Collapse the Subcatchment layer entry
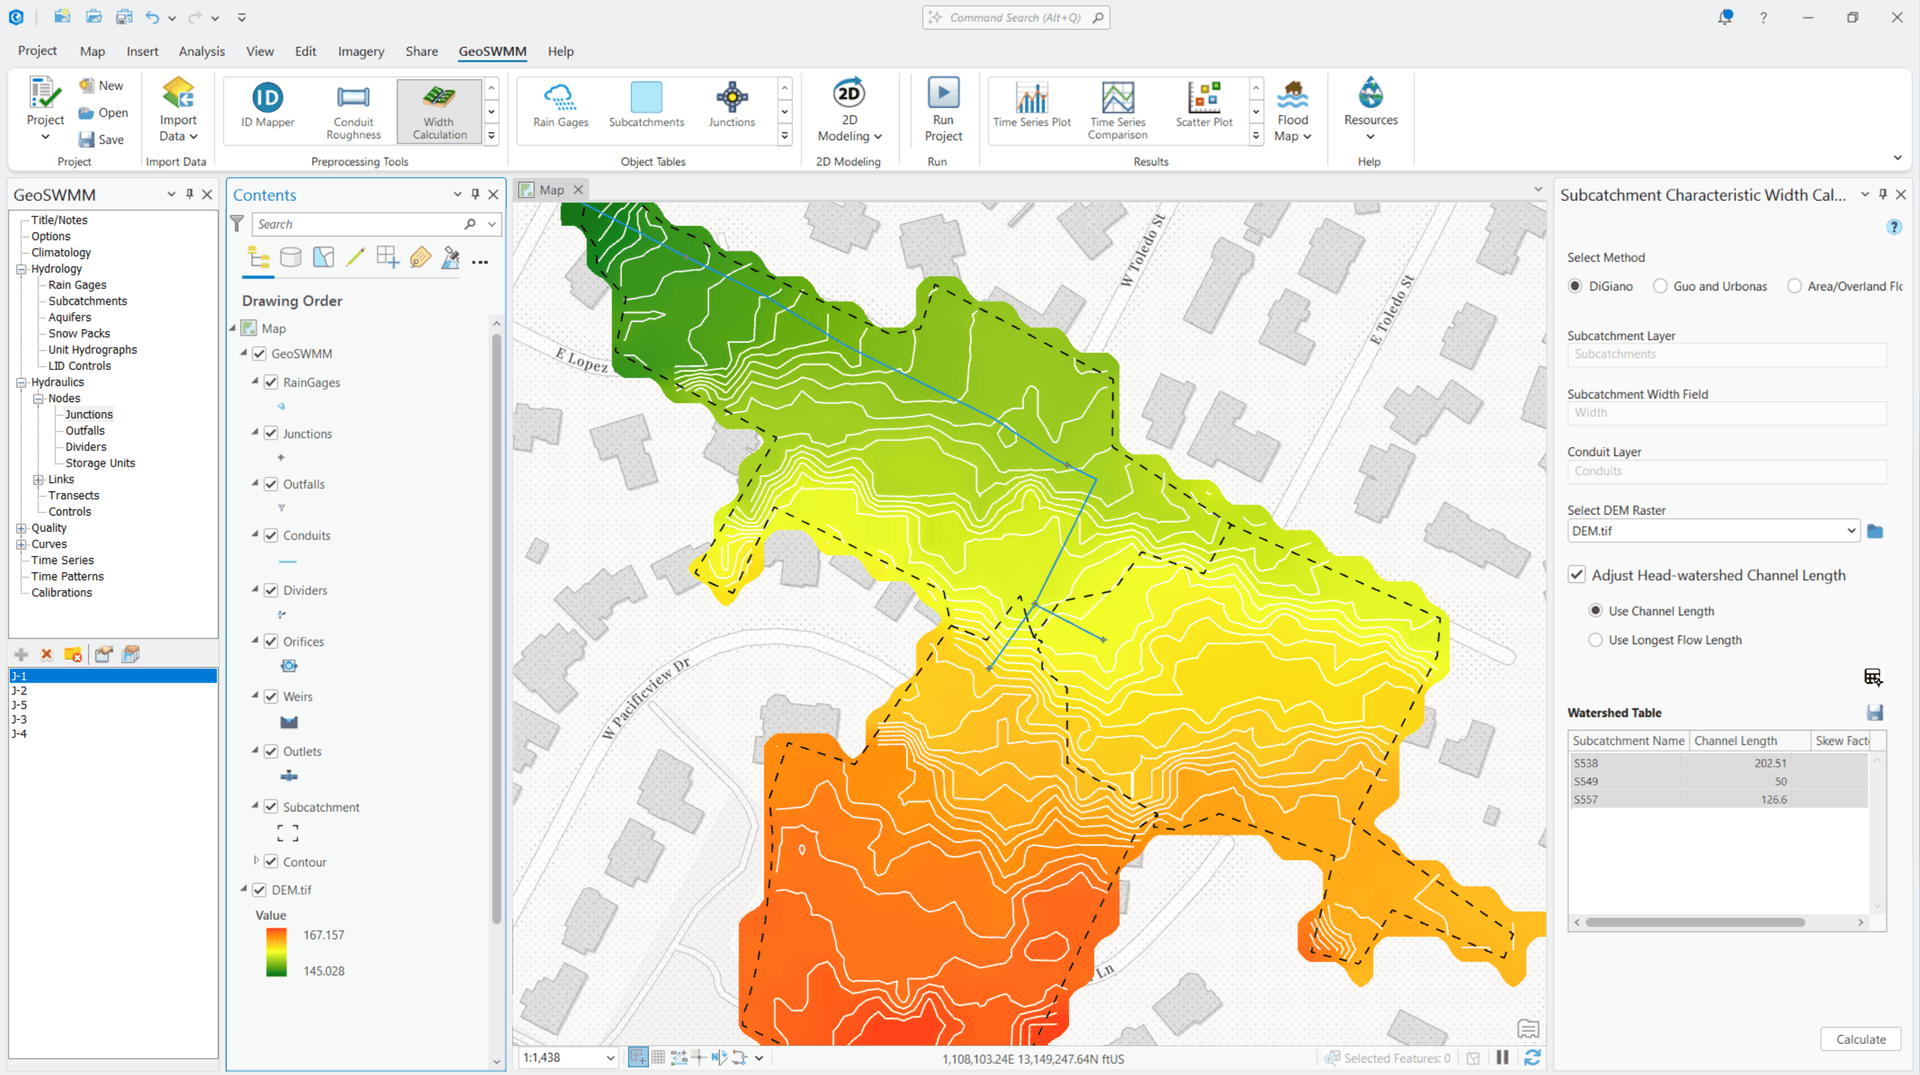Screen dimensions: 1920x1075 point(255,806)
